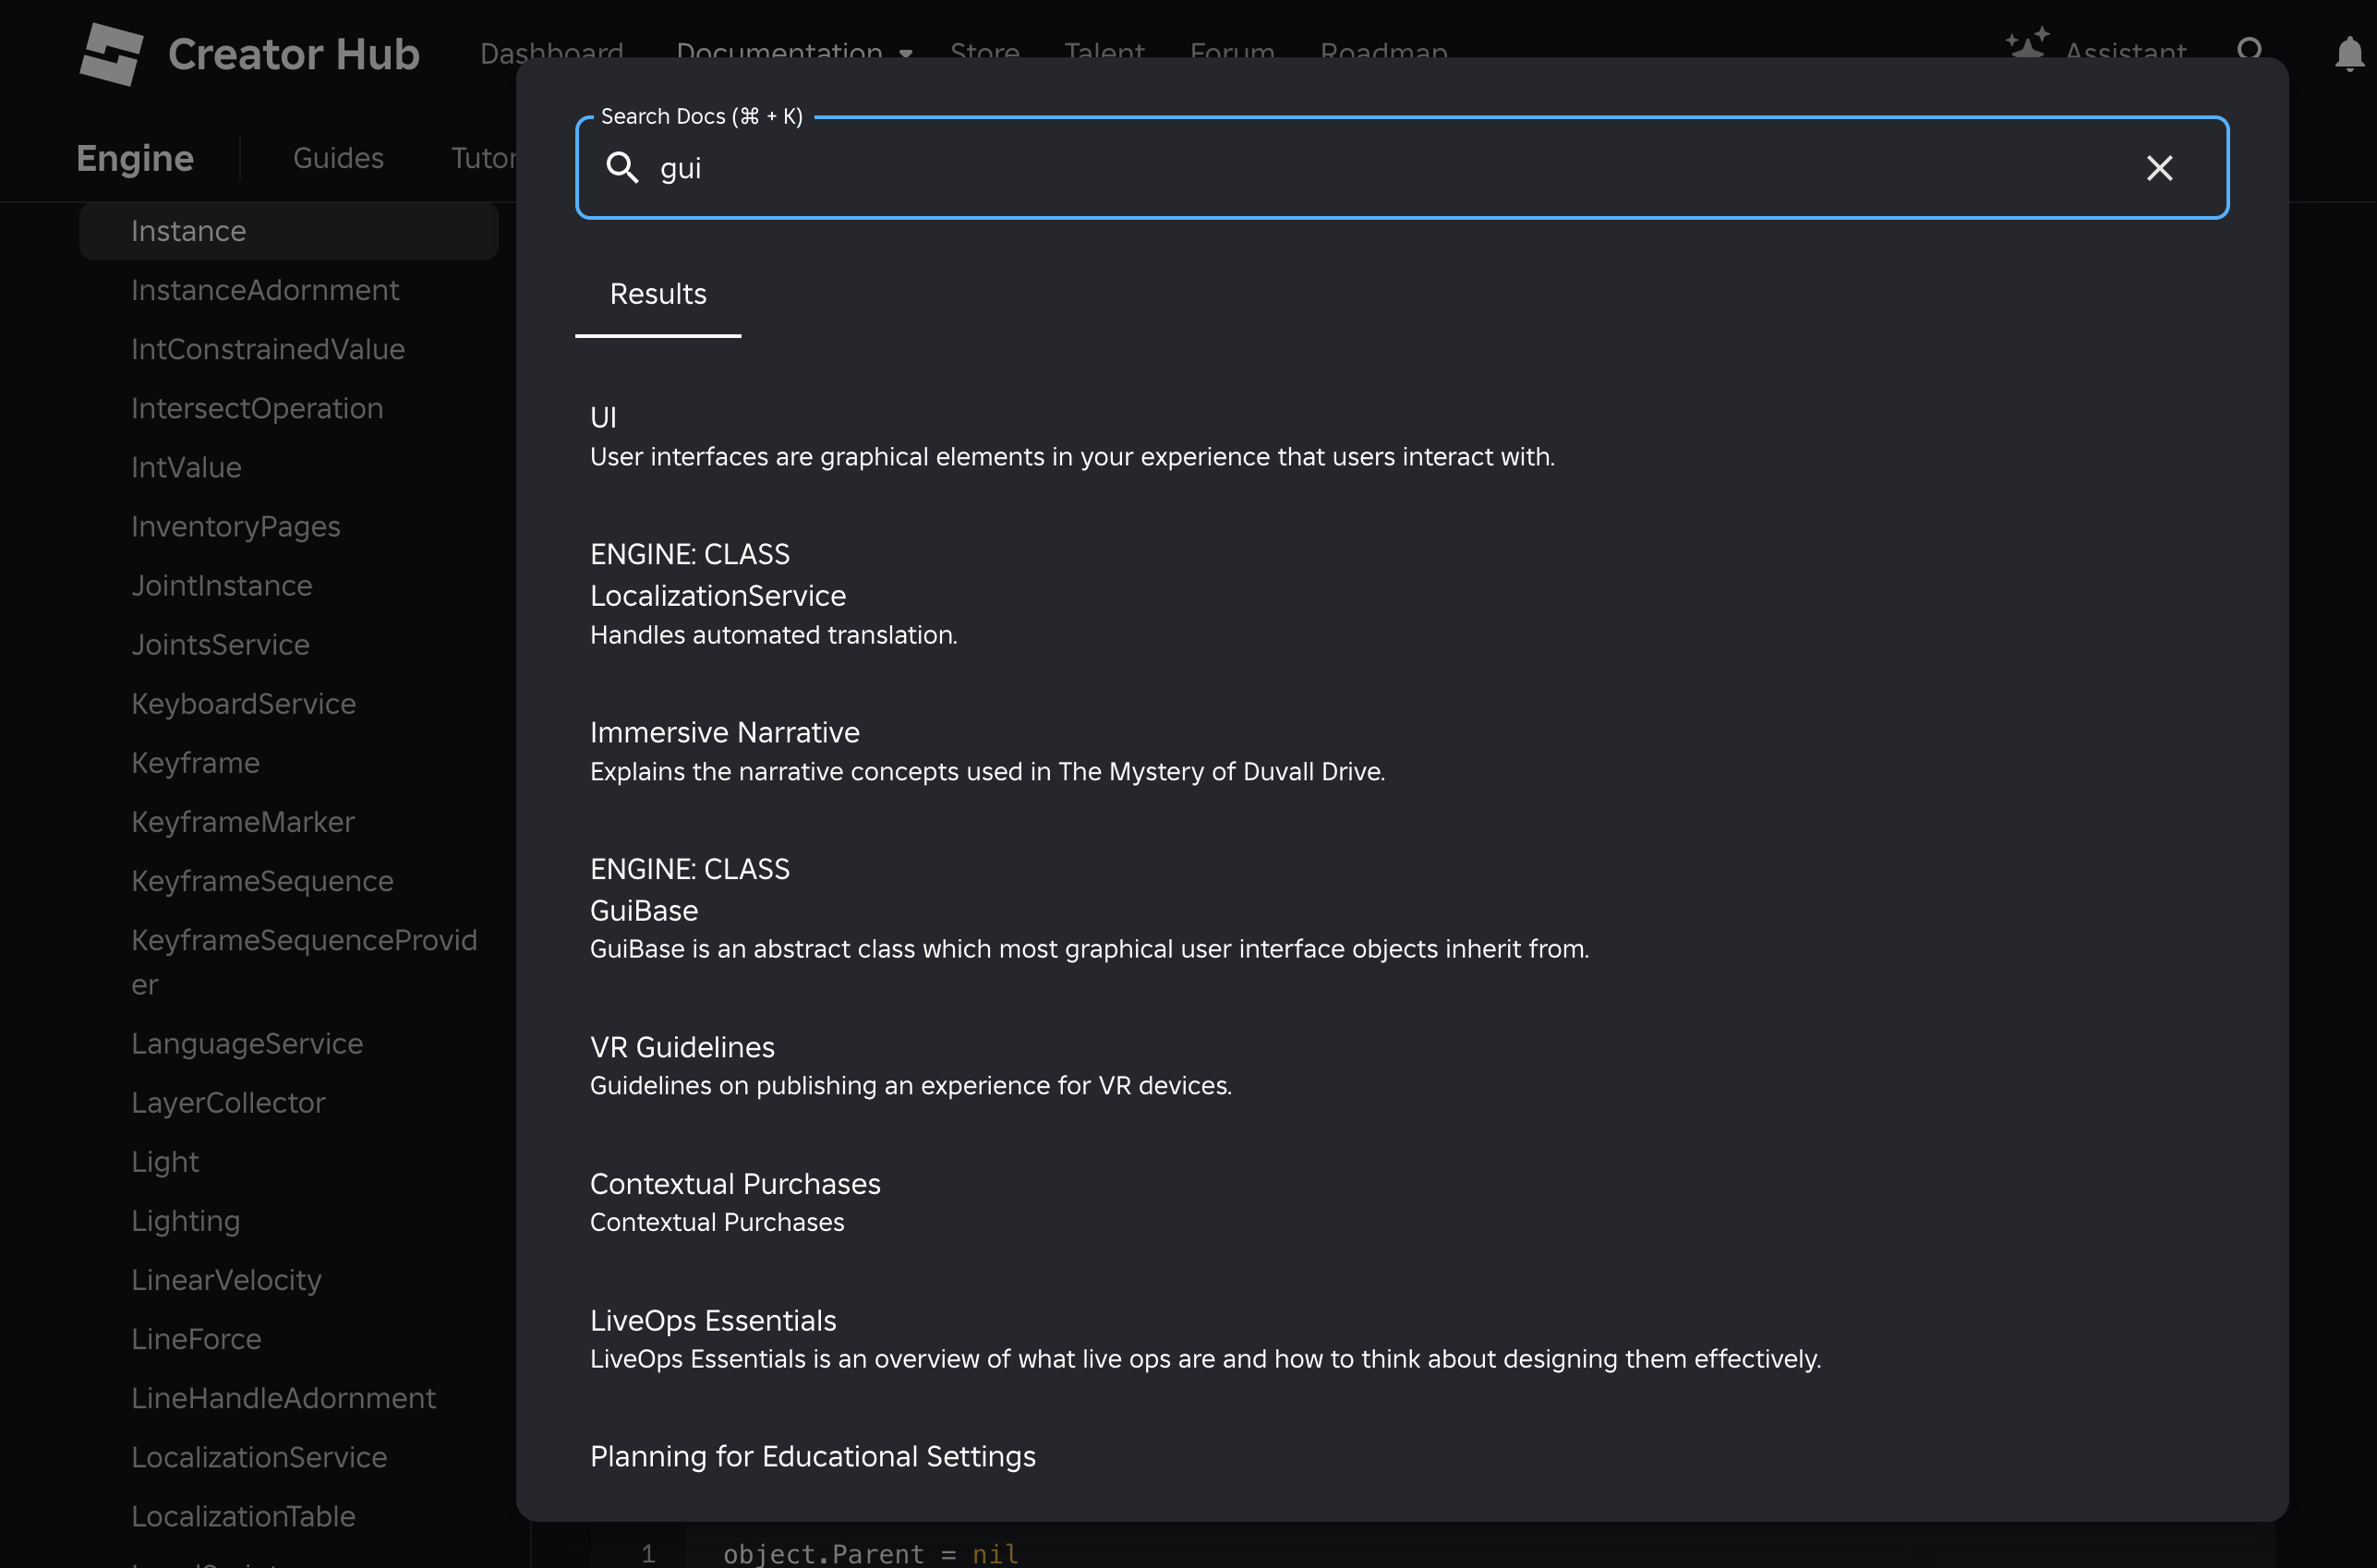Open the notifications bell icon
Screen dimensions: 2377x1568
[2349, 52]
